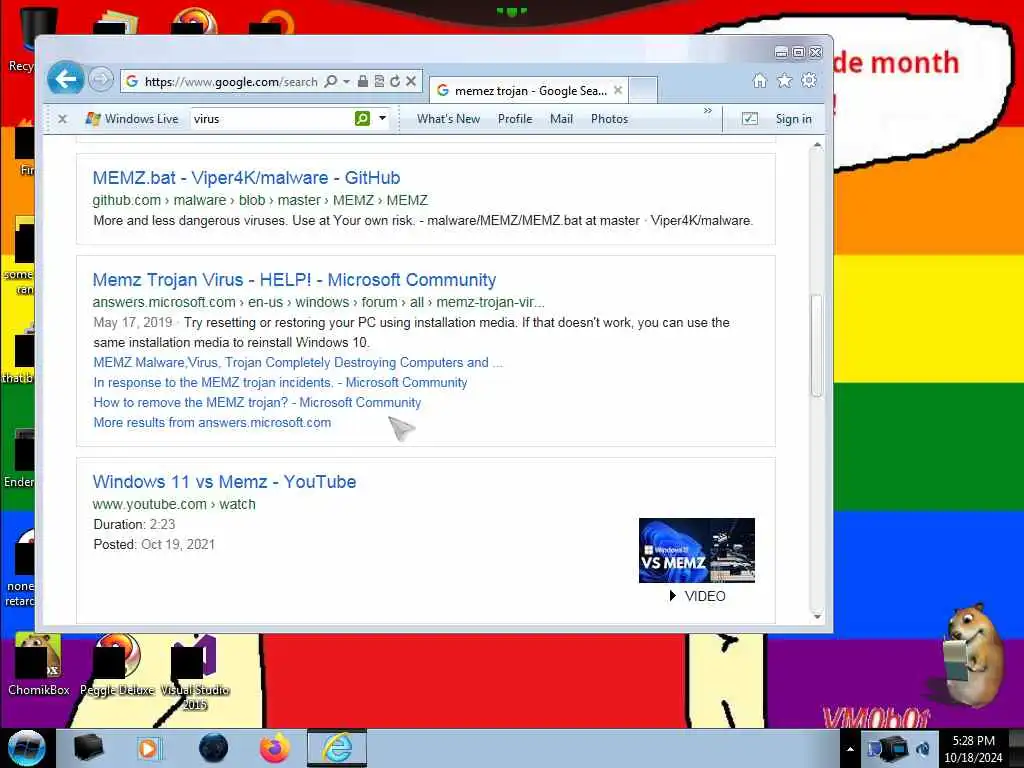
Task: Open the Photos toolbar item
Action: point(609,119)
